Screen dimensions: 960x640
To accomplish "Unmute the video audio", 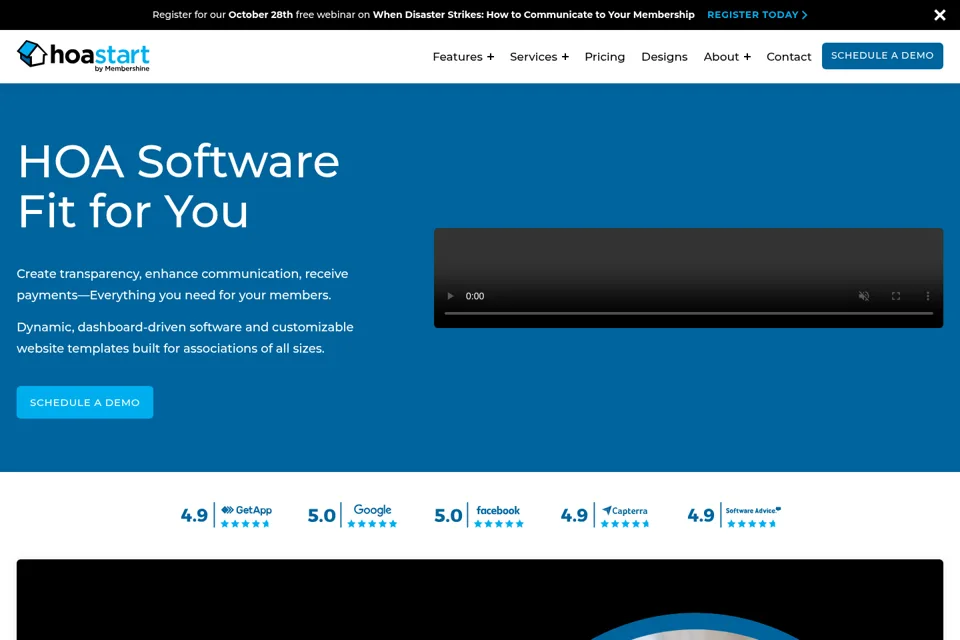I will coord(863,296).
